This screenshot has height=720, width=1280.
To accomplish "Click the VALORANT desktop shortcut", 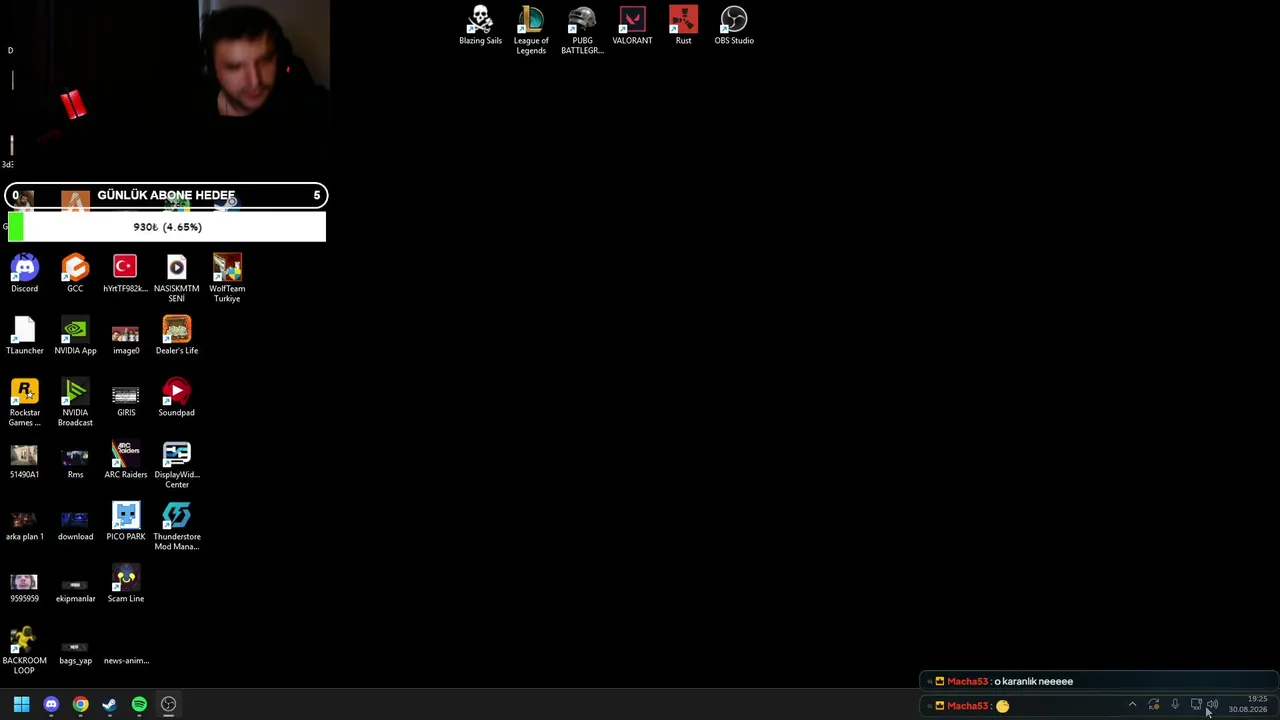I will (x=632, y=26).
